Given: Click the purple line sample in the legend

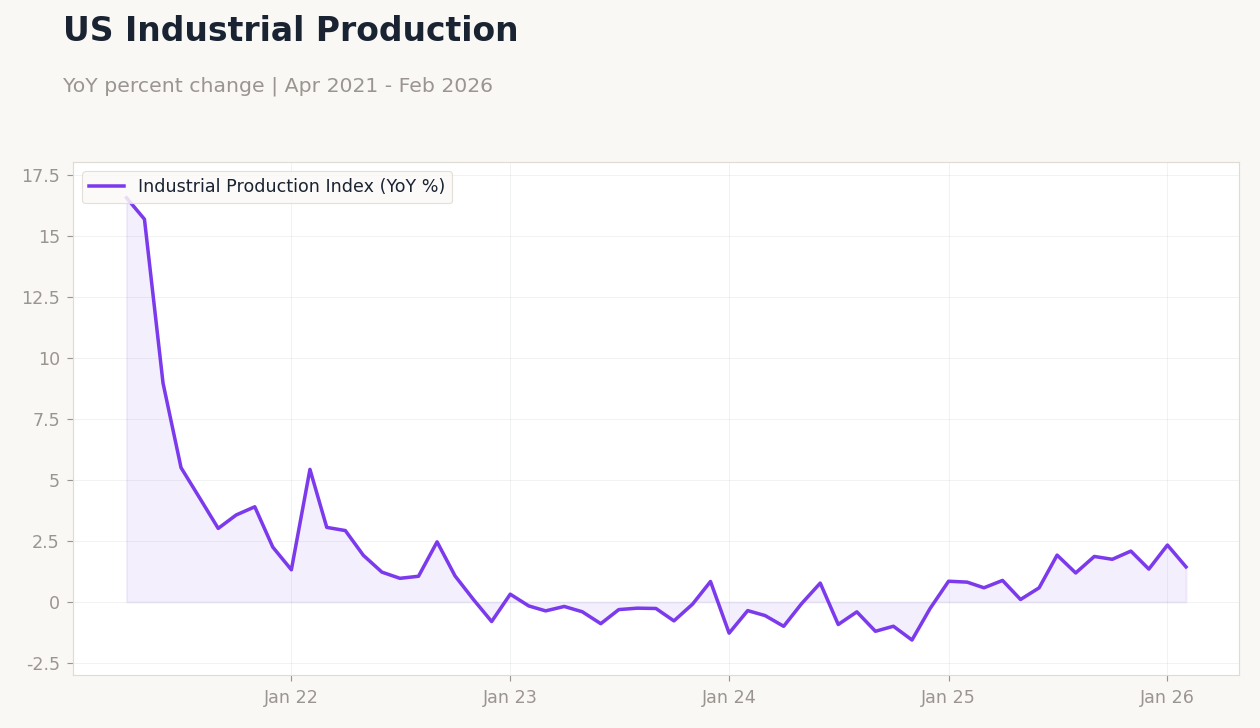Looking at the screenshot, I should coord(107,187).
